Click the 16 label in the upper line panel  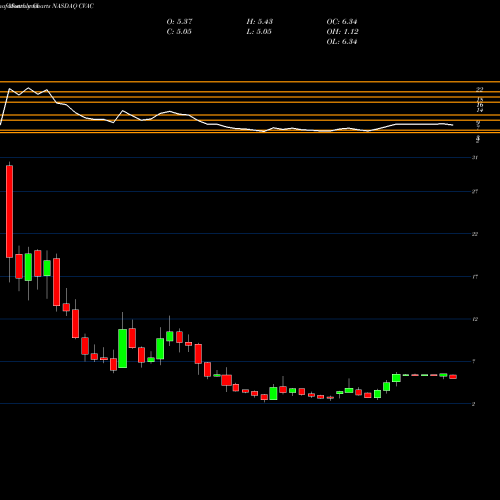point(480,105)
